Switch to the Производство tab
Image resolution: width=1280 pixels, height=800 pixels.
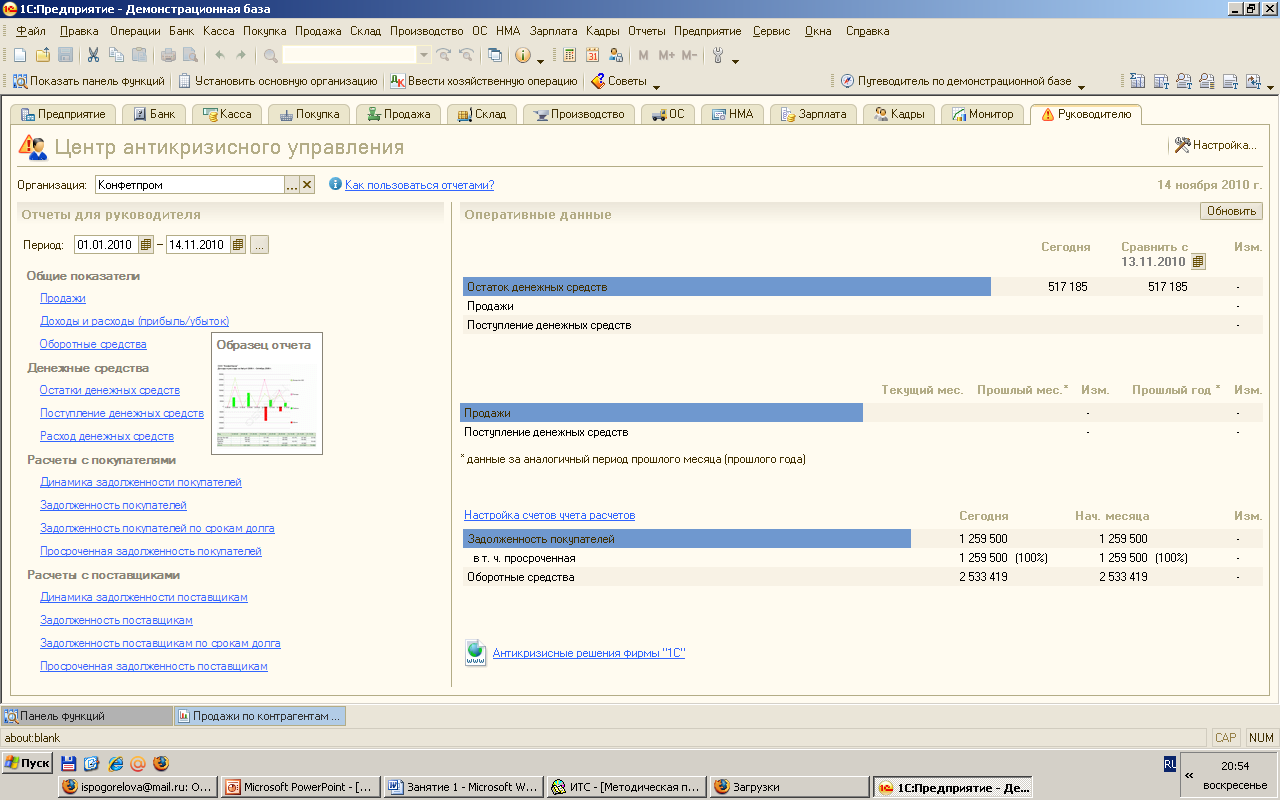coord(579,114)
